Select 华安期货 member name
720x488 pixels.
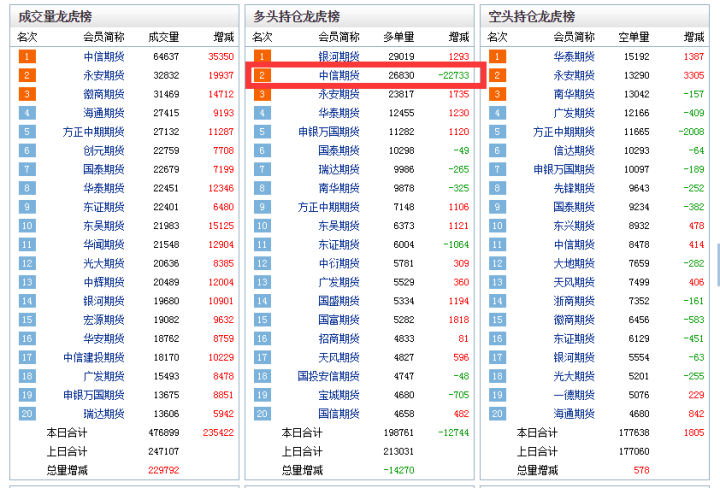(104, 338)
